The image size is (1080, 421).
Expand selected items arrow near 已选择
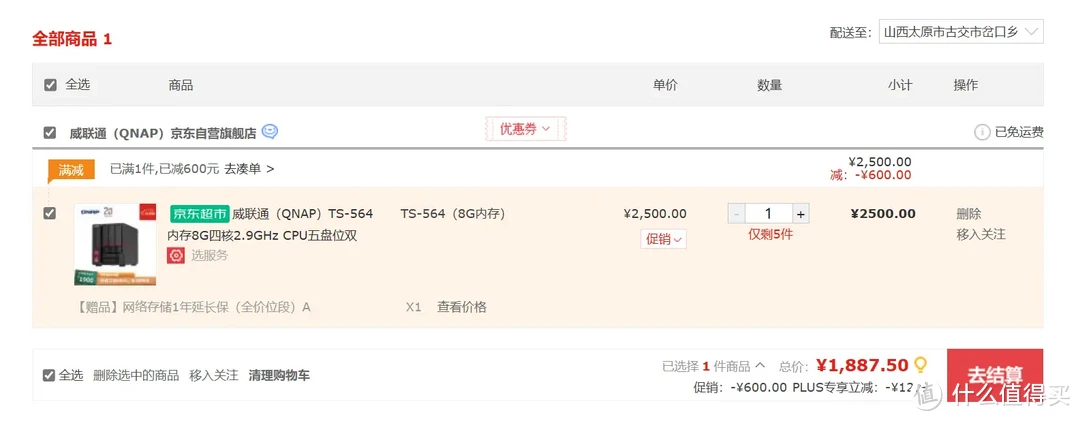click(760, 365)
